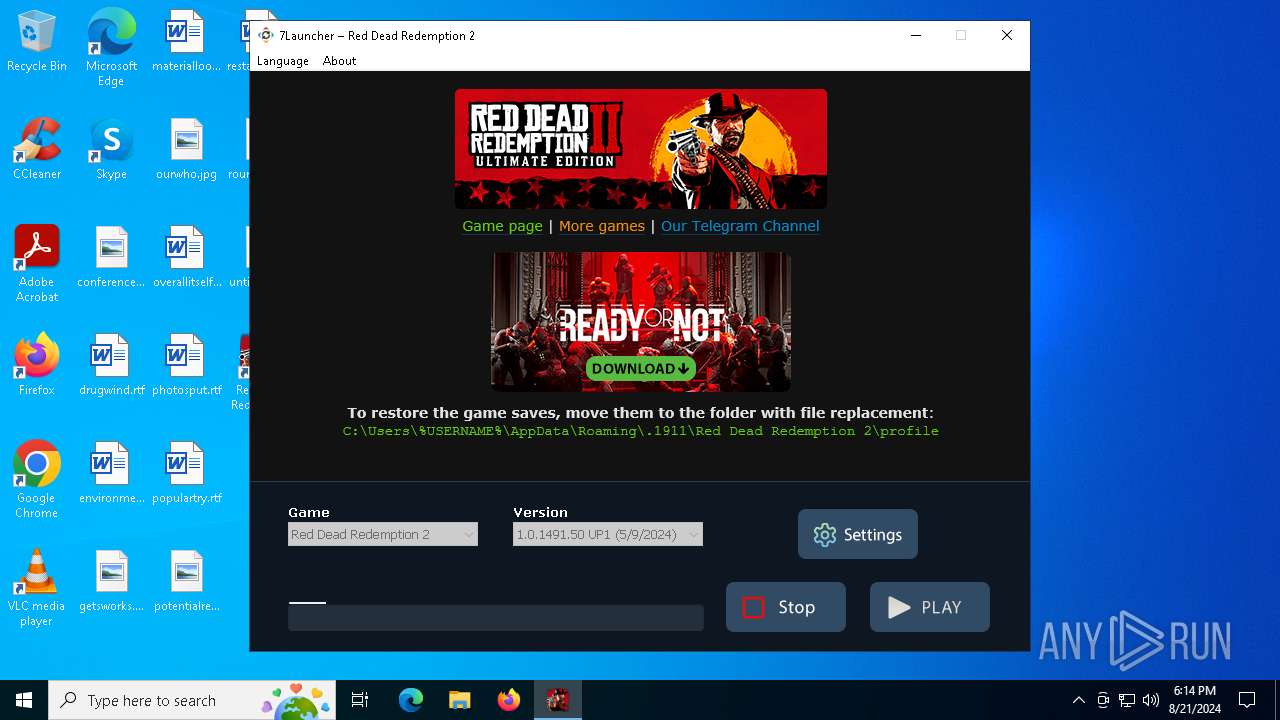Viewport: 1280px width, 720px height.
Task: Select populartry.rtf file icon
Action: coord(186,473)
